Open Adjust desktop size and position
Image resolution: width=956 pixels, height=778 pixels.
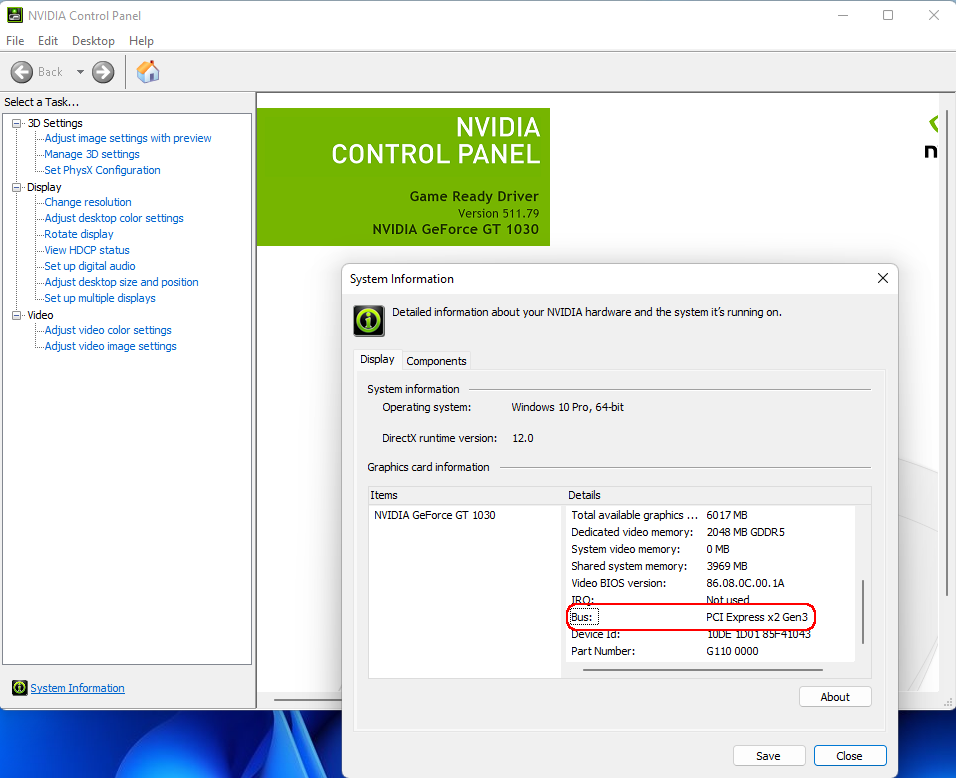pyautogui.click(x=121, y=282)
